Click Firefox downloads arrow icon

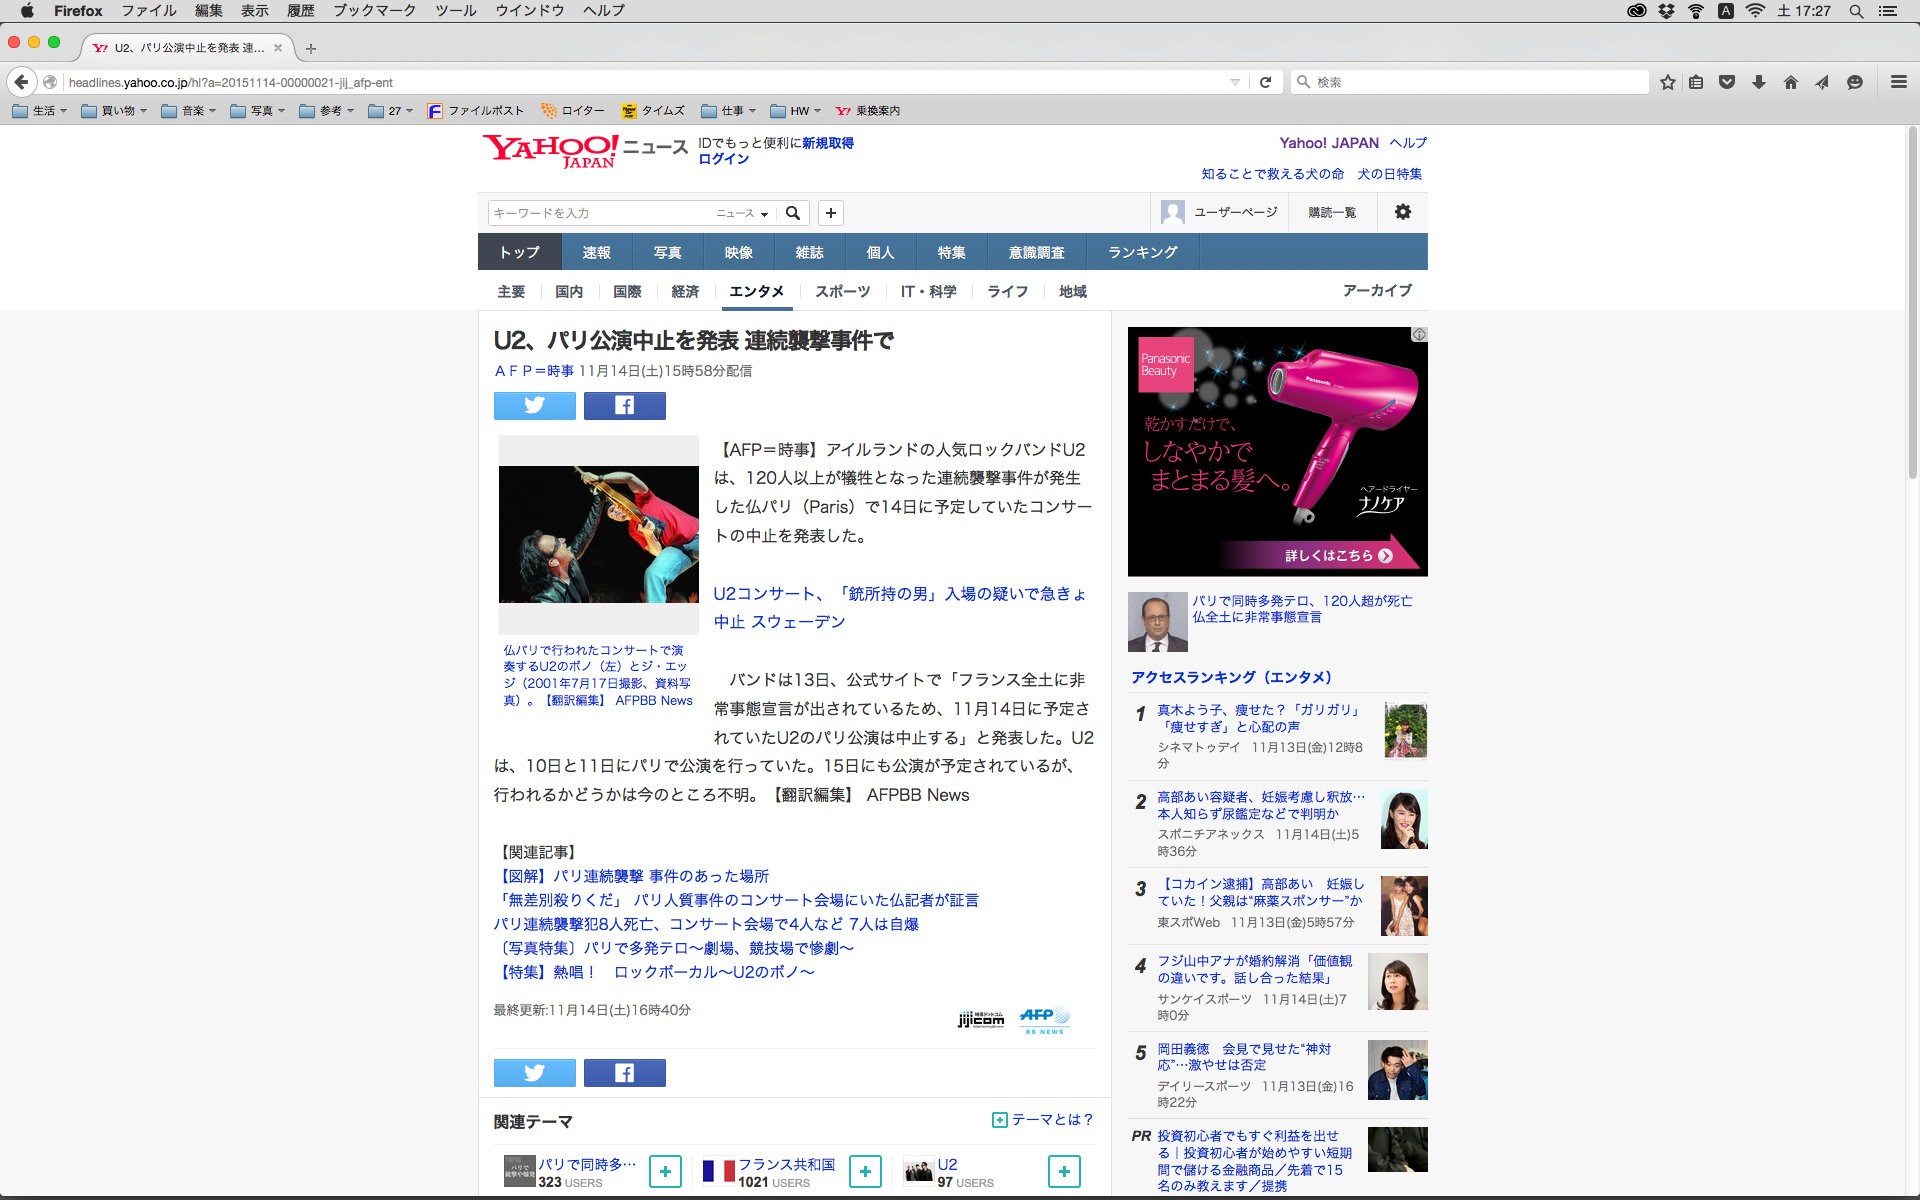[1758, 82]
